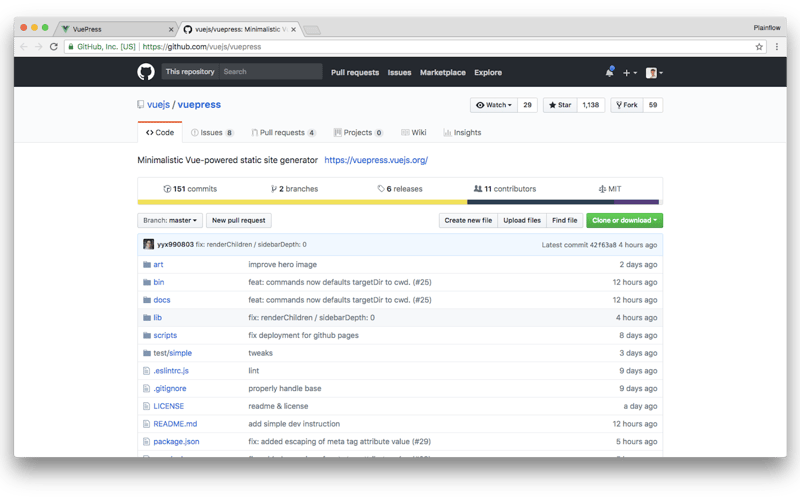Open the plus create-new dropdown
800x500 pixels.
coord(630,73)
